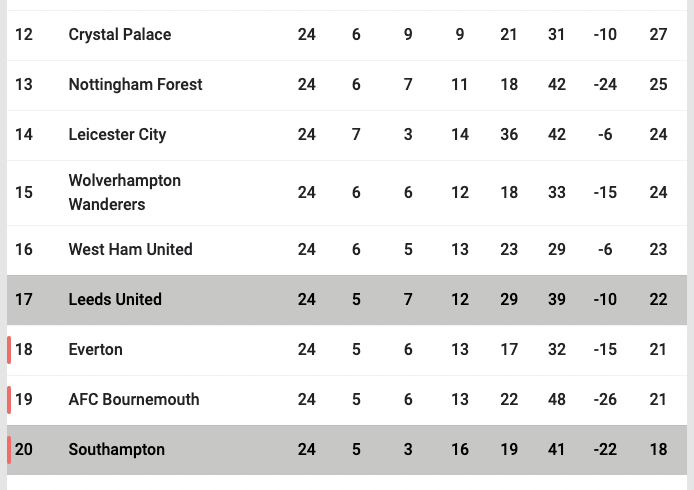Click position number 15 for Wolverhampton Wanderers
The height and width of the screenshot is (490, 694).
(x=23, y=193)
